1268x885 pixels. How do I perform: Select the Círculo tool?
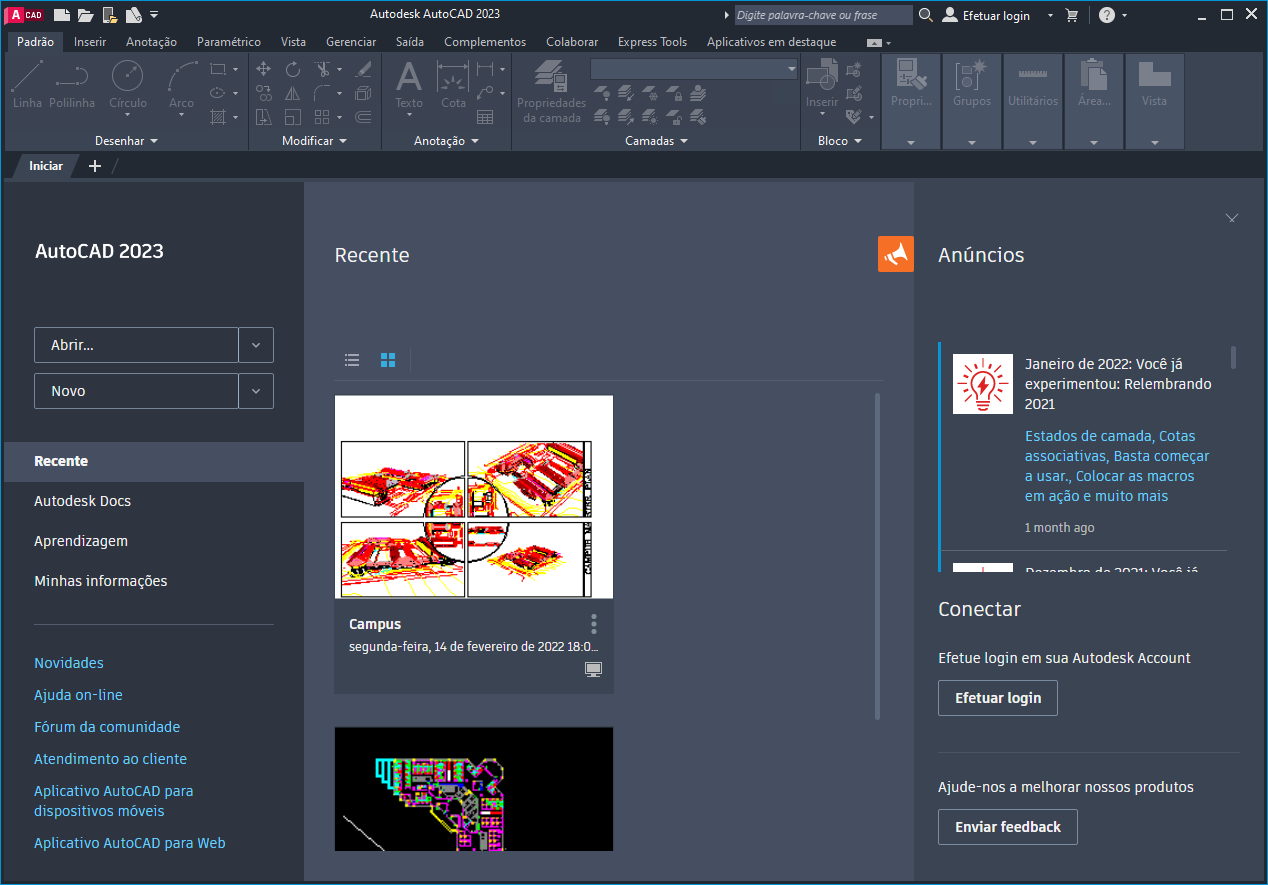coord(127,84)
